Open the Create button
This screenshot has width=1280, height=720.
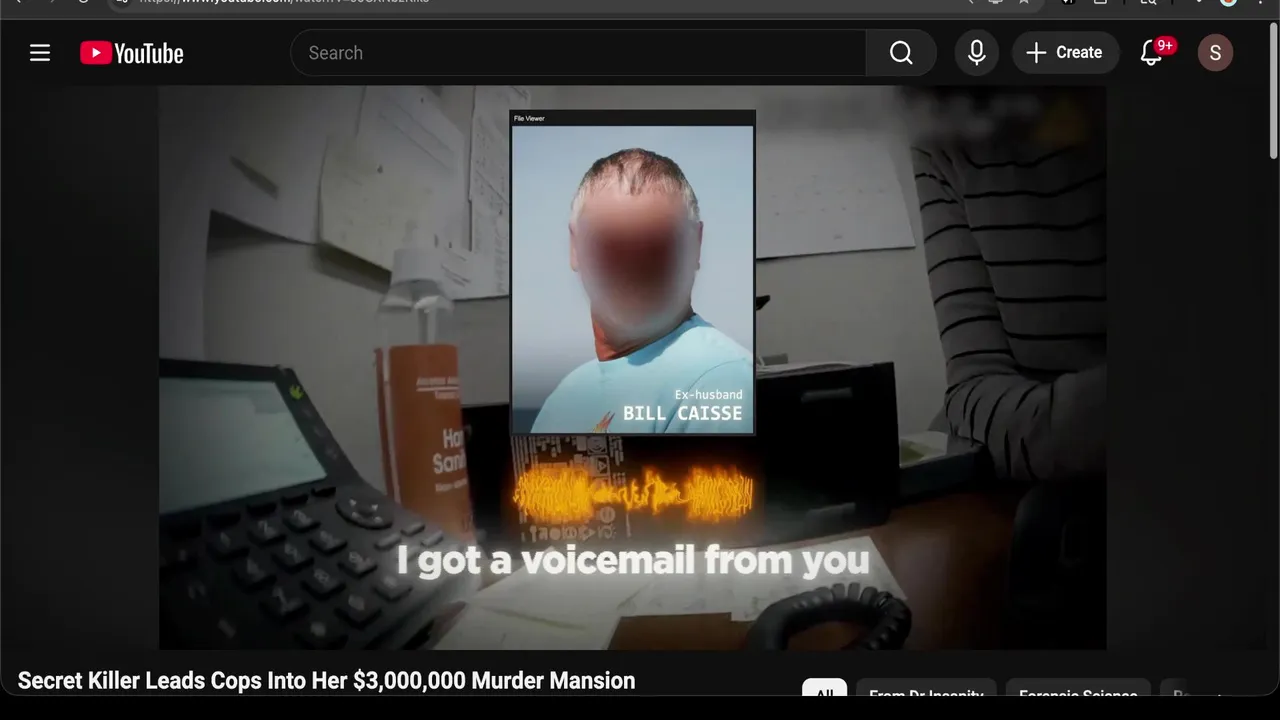[x=1065, y=53]
